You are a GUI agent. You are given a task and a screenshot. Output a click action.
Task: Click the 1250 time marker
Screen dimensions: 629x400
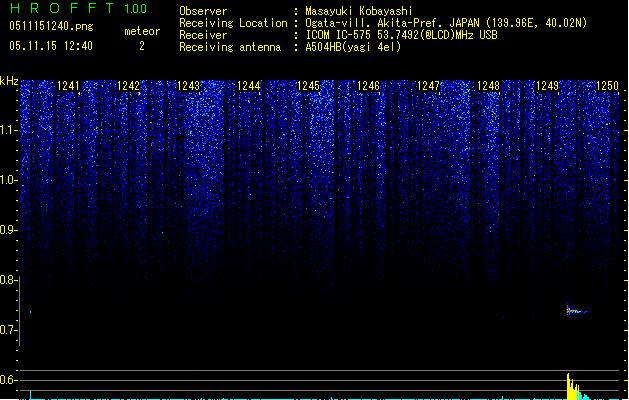pyautogui.click(x=607, y=86)
